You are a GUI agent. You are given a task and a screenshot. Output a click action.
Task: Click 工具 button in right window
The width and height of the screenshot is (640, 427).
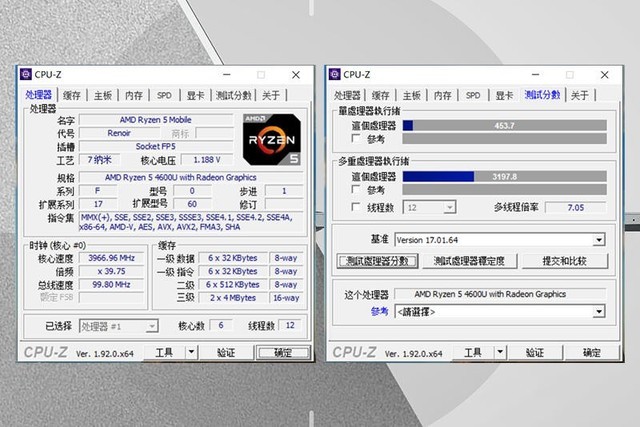473,352
